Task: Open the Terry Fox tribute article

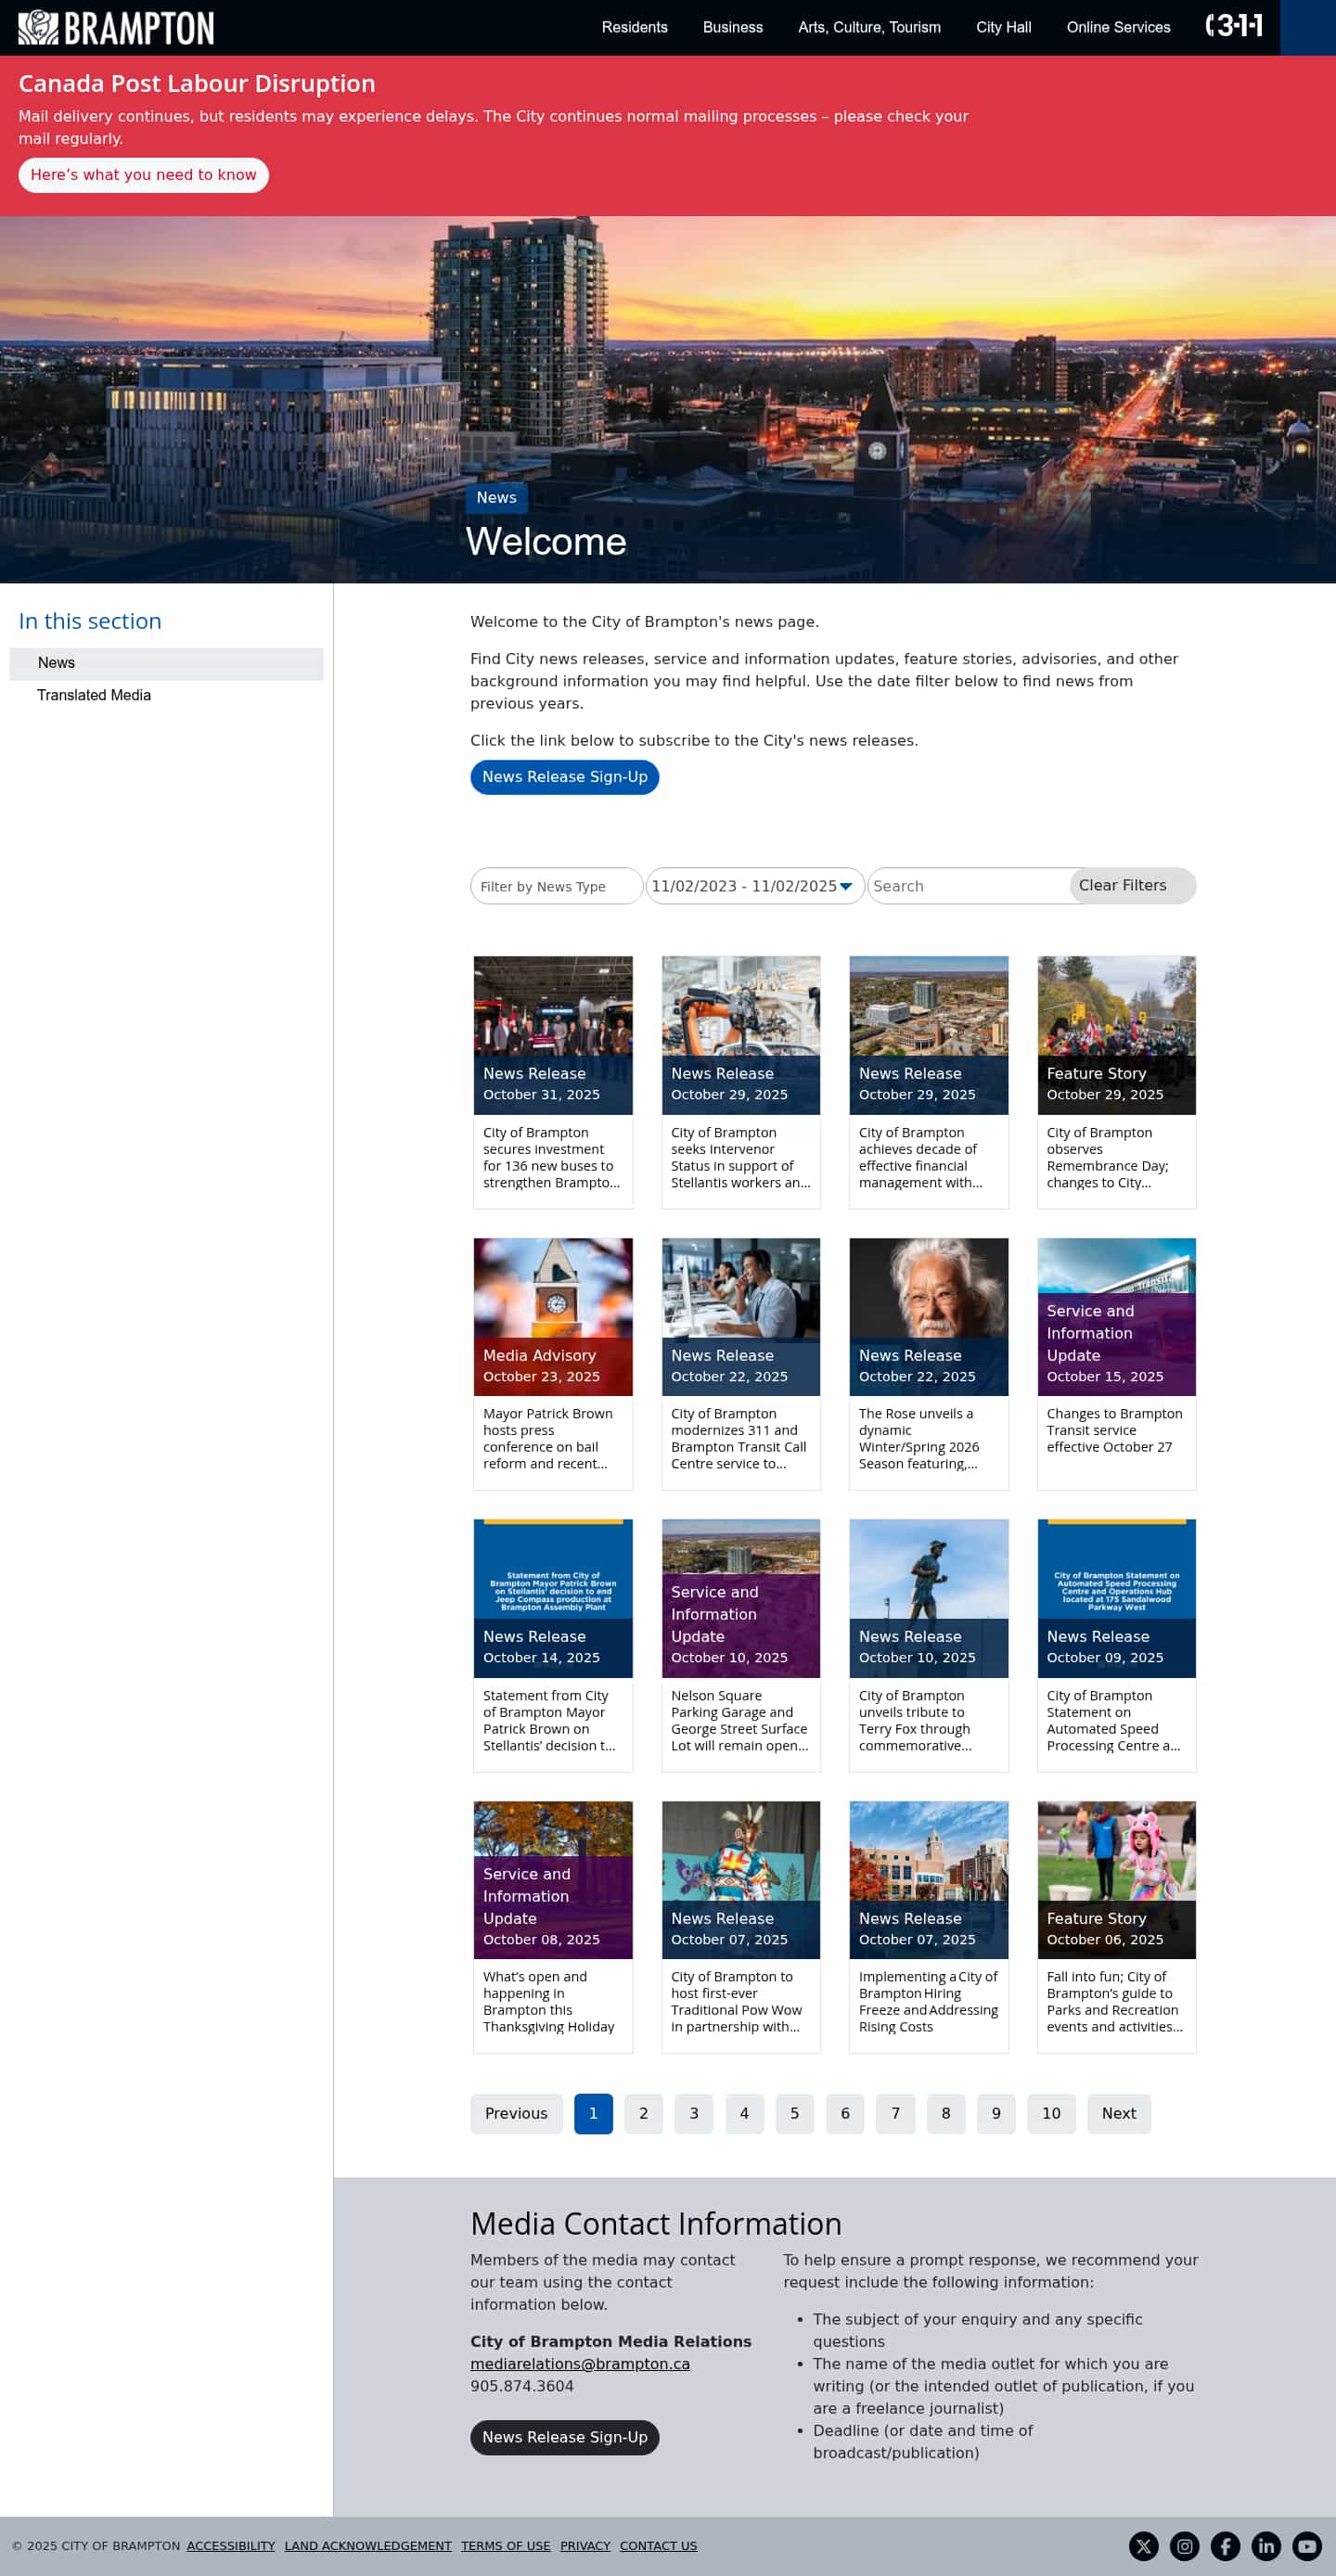Action: (929, 1646)
